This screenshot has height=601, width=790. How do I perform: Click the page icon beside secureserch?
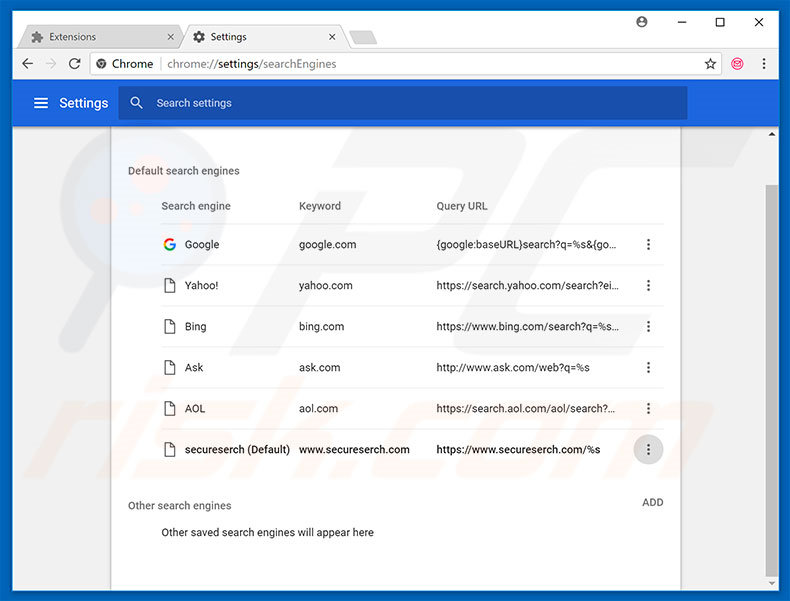pos(170,449)
